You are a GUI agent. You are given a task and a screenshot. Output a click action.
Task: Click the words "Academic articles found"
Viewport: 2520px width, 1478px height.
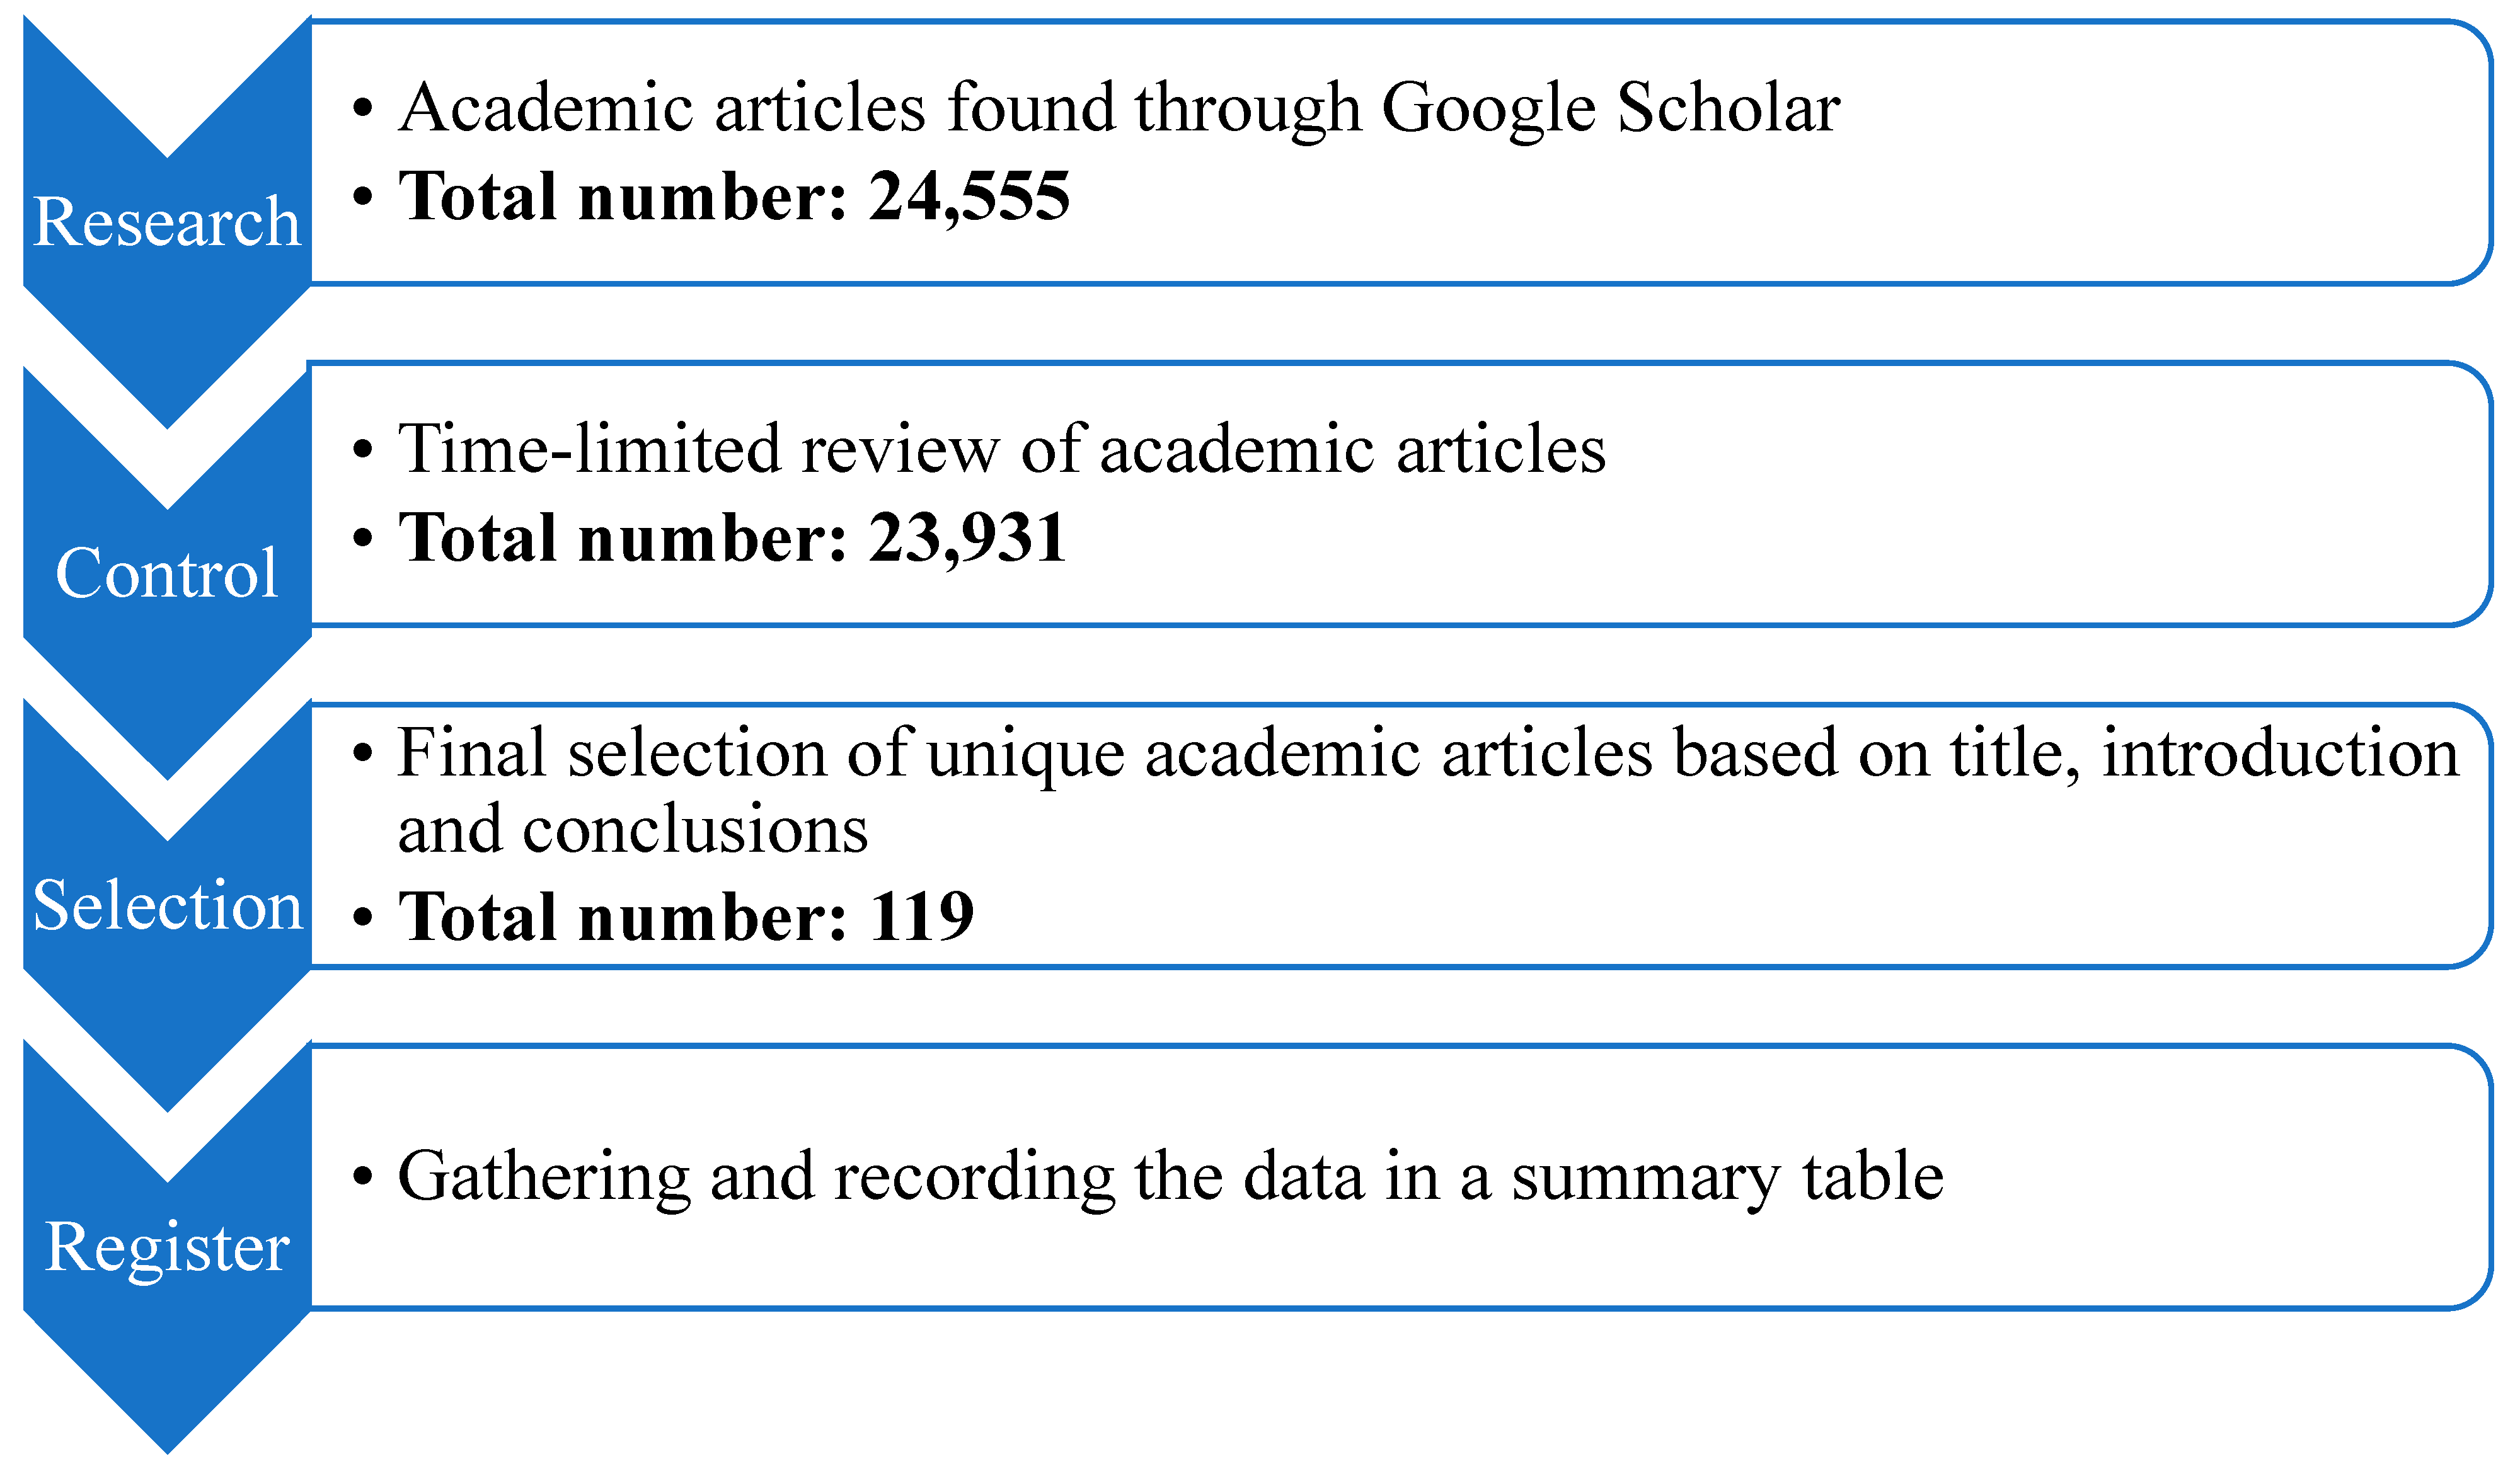click(x=756, y=108)
